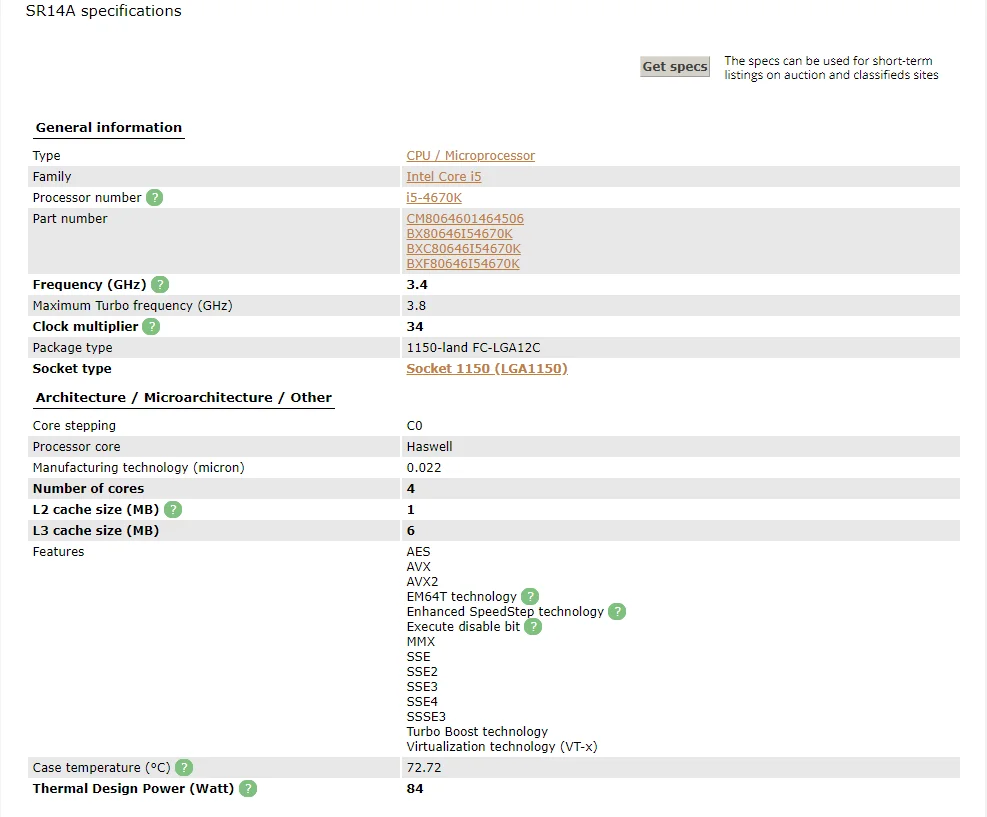Click the General information section heading
This screenshot has width=987, height=817.
pos(109,128)
